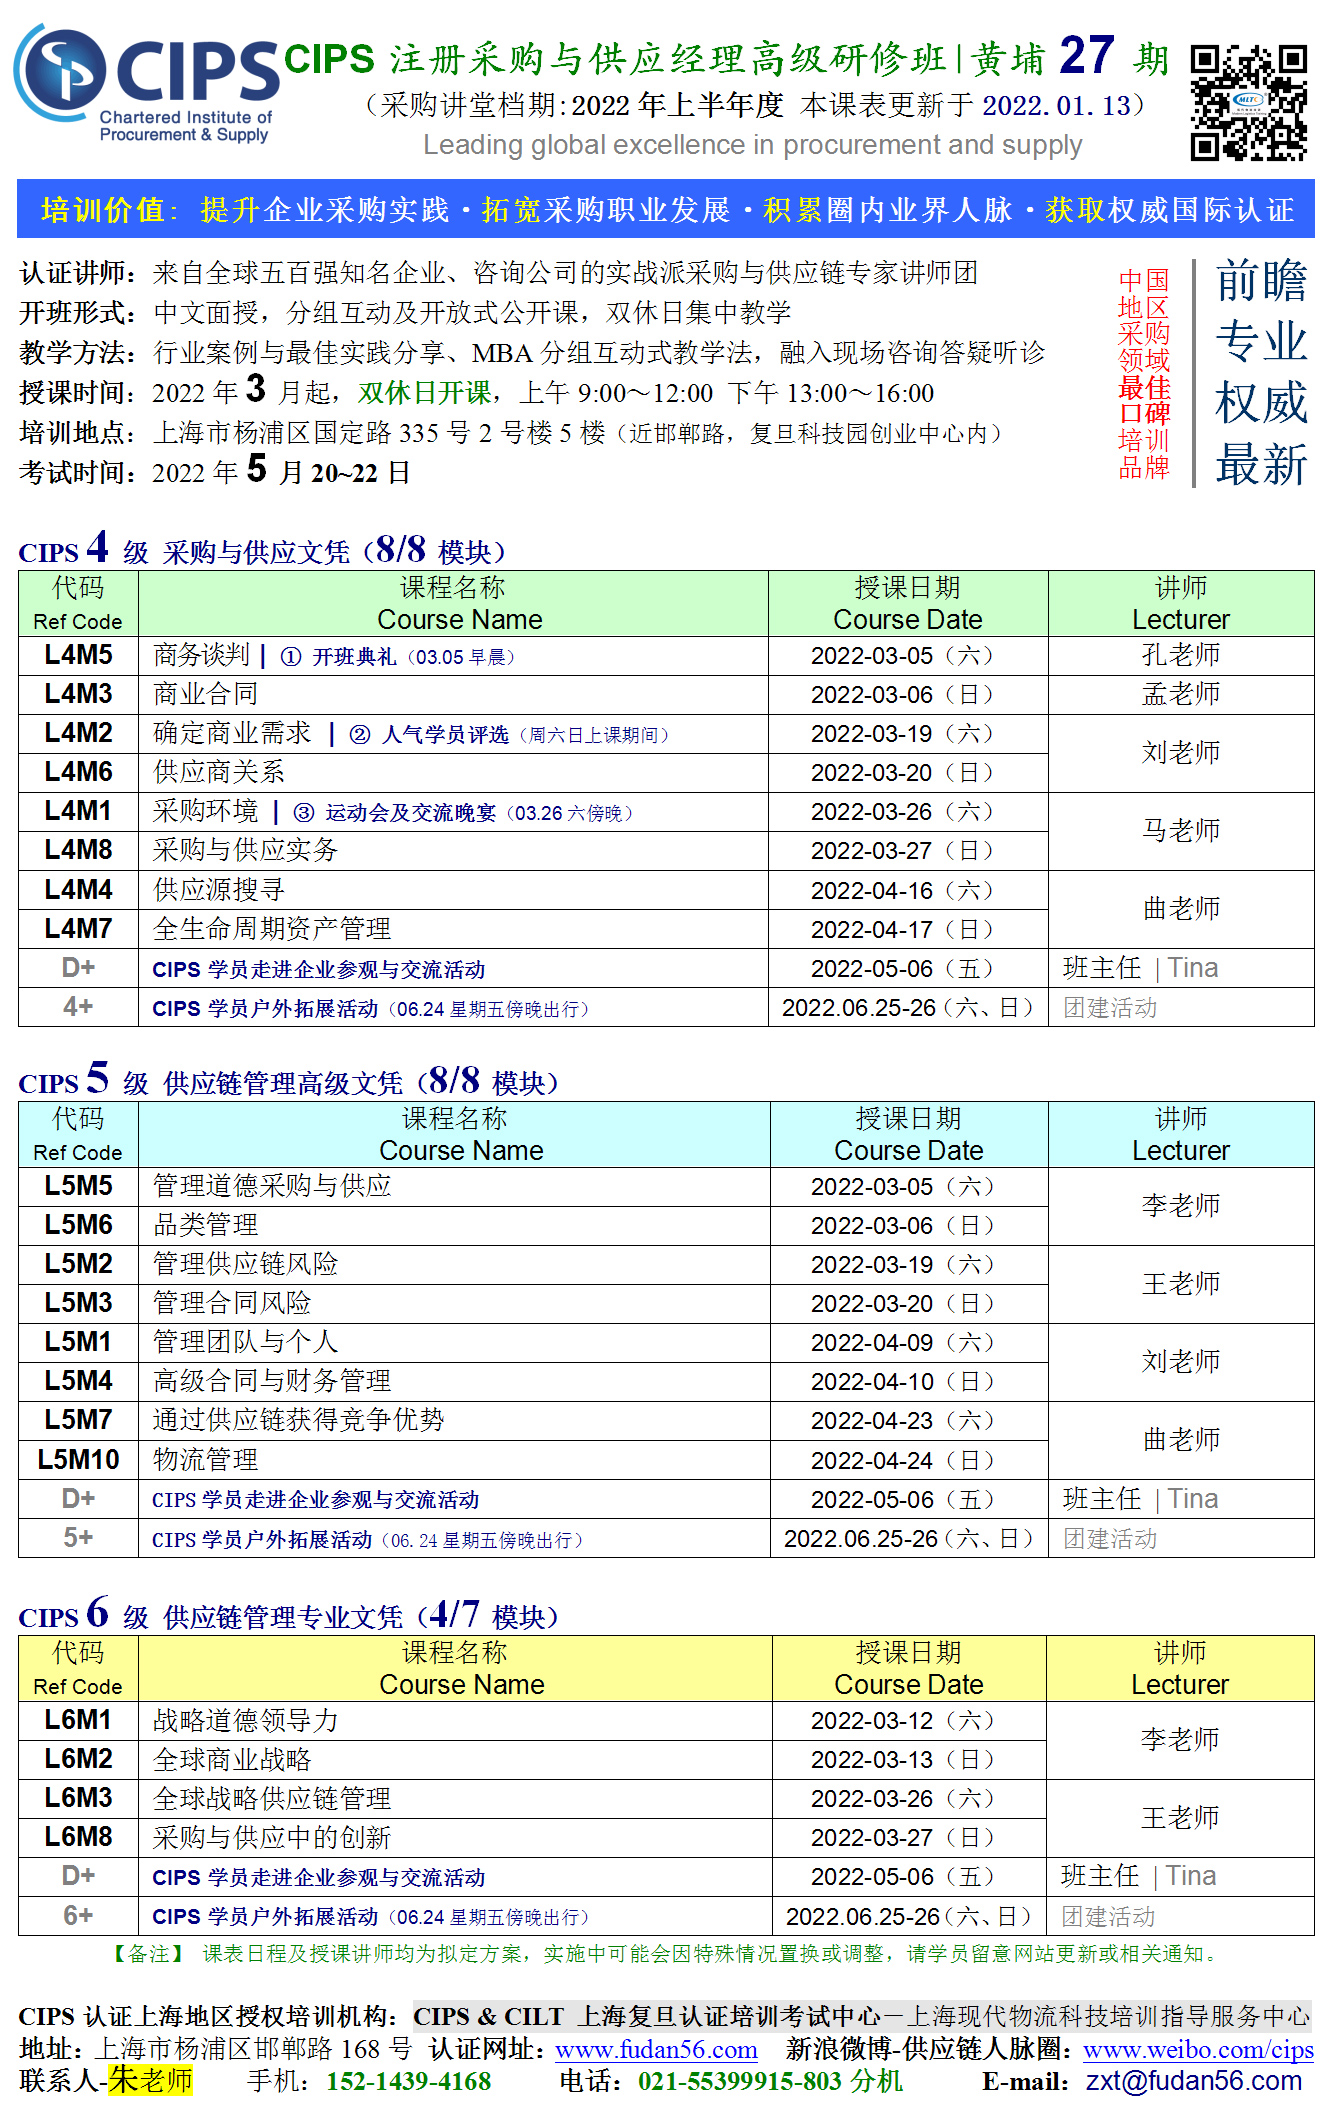Click the zxt@fudan56.com email address
The height and width of the screenshot is (2119, 1335).
point(1194,2081)
